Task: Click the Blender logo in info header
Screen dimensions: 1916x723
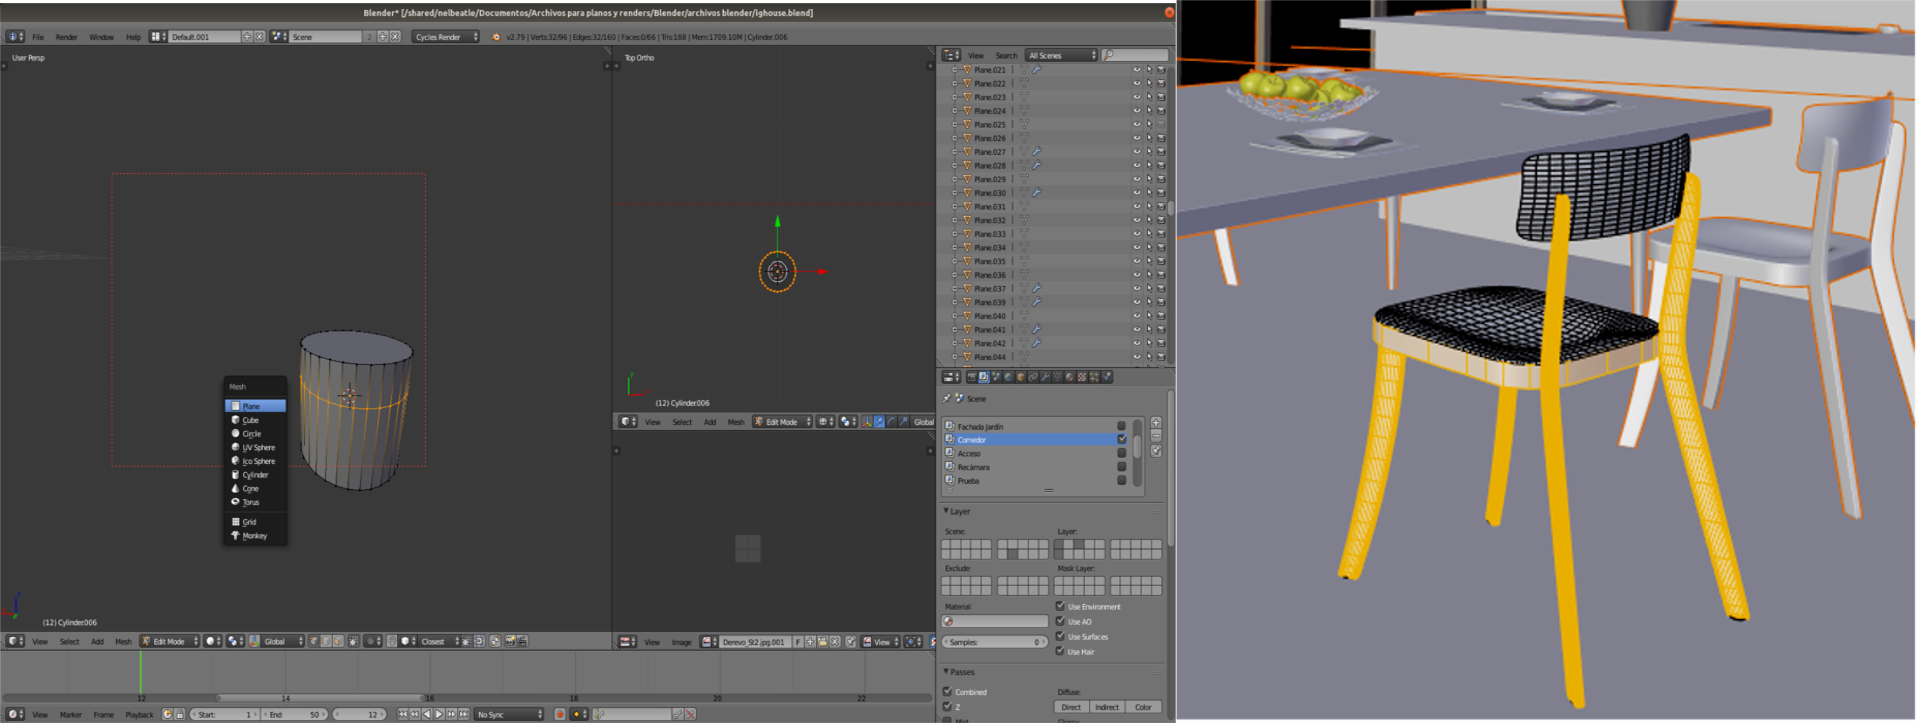Action: point(496,37)
